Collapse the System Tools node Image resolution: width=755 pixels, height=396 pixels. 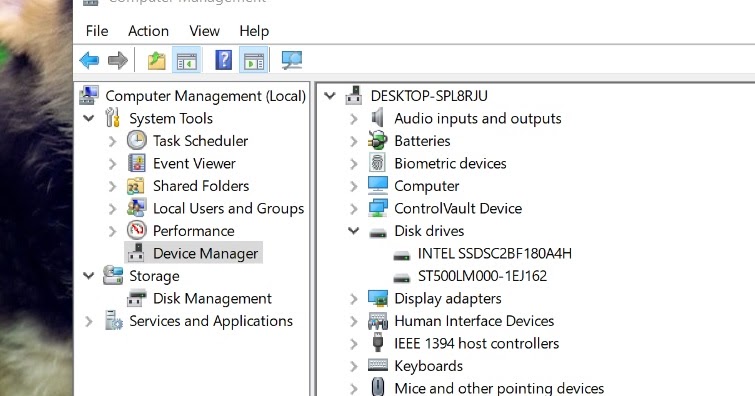point(89,118)
